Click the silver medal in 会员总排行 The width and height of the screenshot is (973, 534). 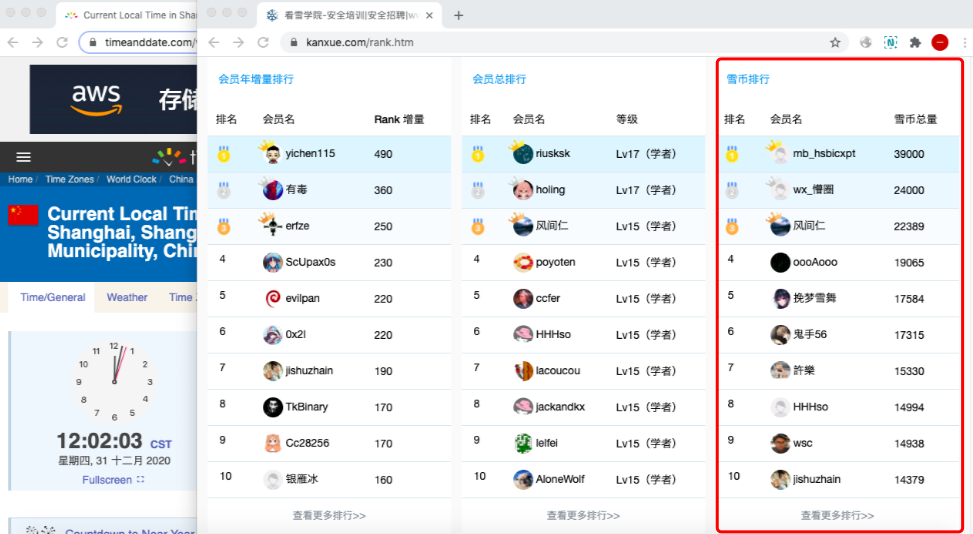477,189
